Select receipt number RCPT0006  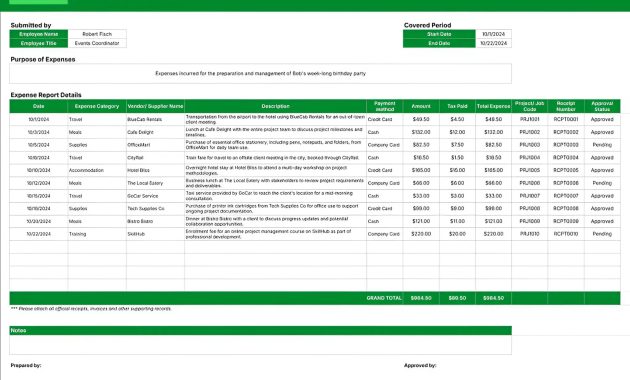pos(566,183)
